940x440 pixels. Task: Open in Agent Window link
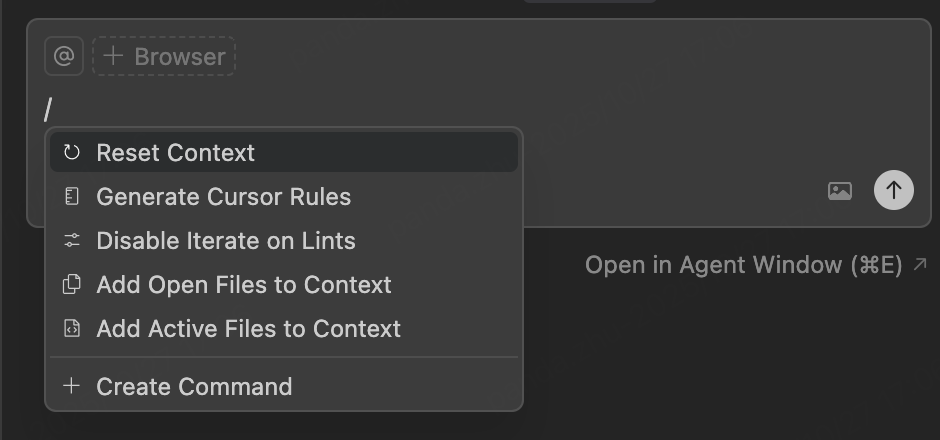pyautogui.click(x=744, y=265)
